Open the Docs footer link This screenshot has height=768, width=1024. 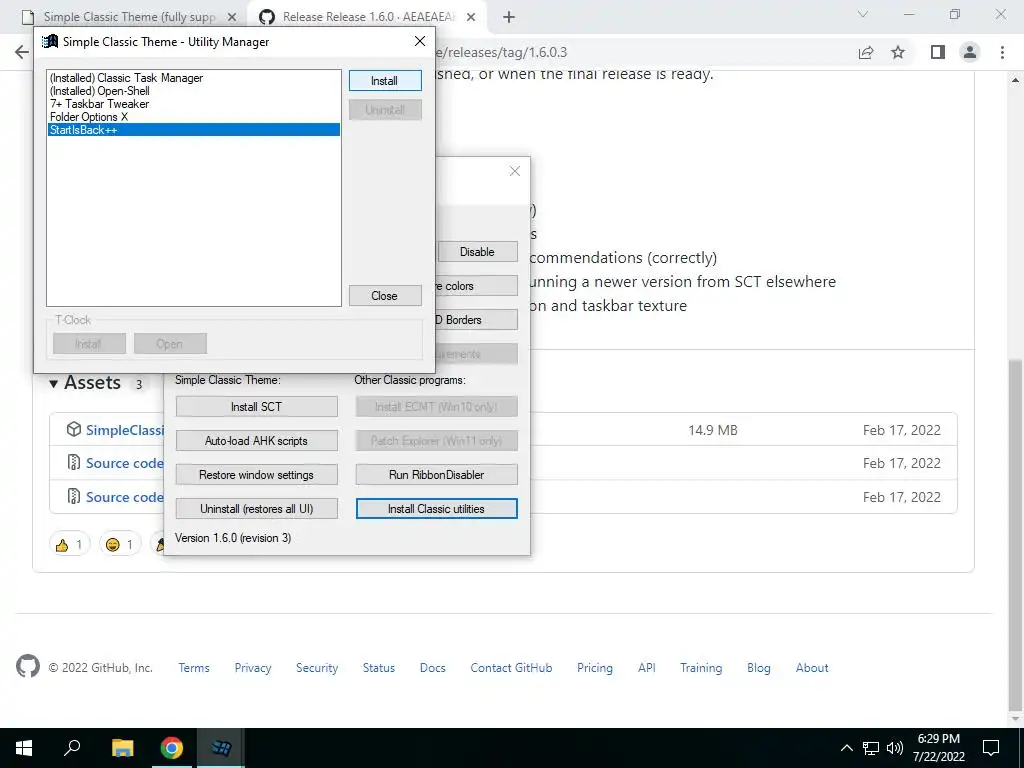coord(433,668)
